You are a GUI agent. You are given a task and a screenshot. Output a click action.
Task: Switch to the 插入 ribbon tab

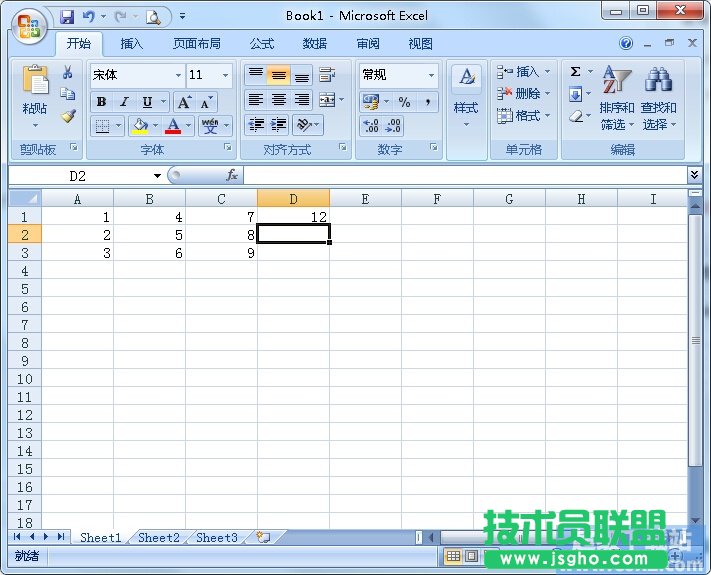pos(132,44)
